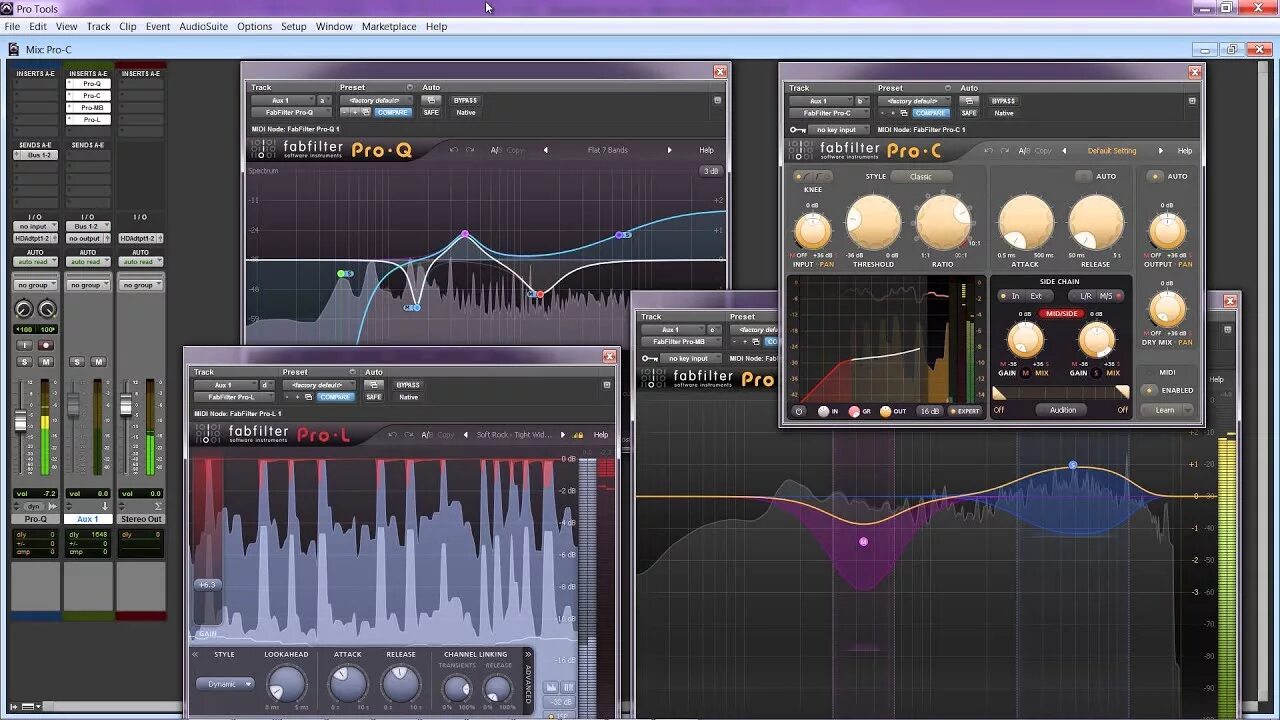Click the Pro-L meter scale icon above -32 dB
Viewport: 1280px width, 720px height.
(x=569, y=687)
